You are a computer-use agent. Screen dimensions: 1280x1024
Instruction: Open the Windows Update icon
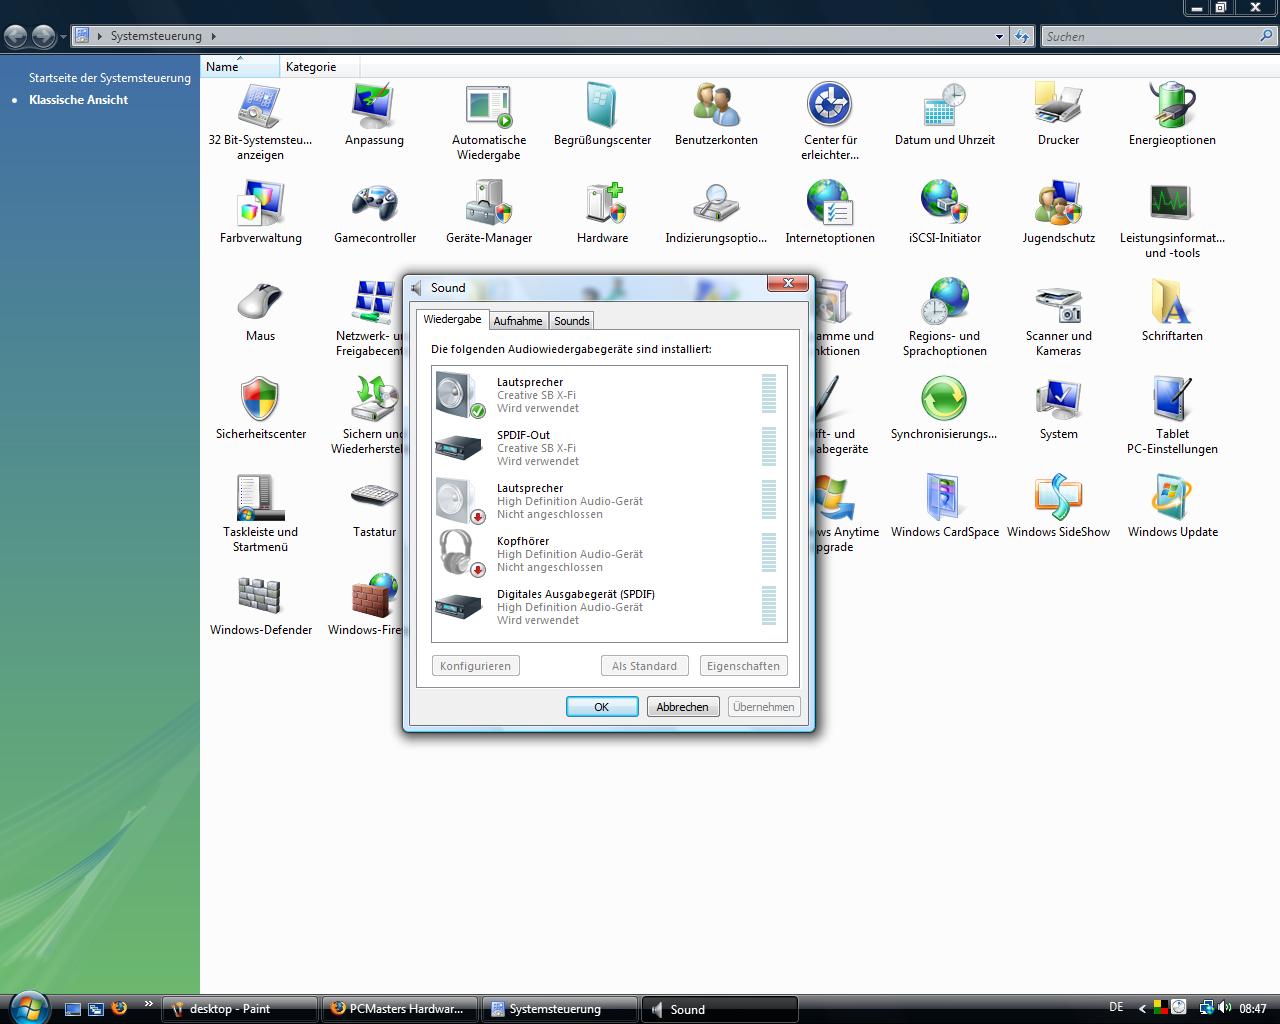[1172, 498]
